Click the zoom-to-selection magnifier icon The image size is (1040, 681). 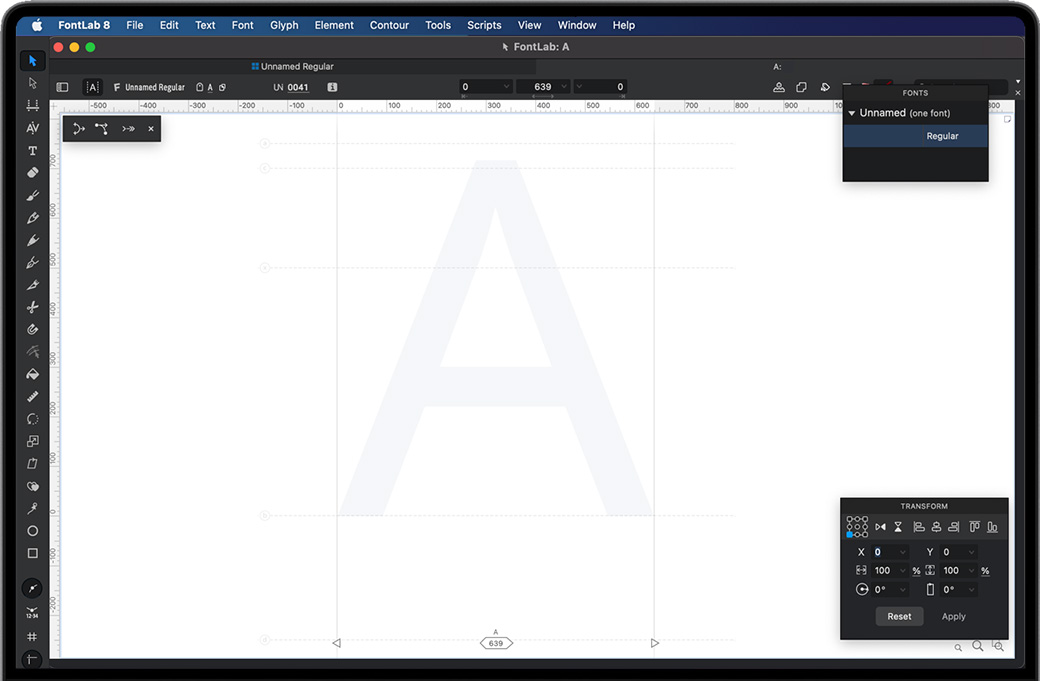pyautogui.click(x=998, y=646)
